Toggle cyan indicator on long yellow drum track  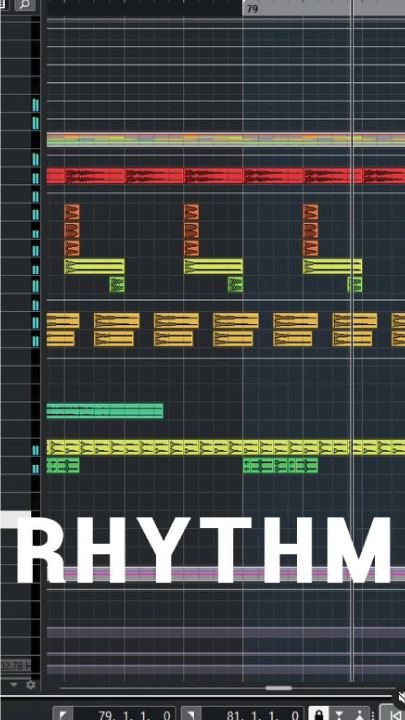35,450
